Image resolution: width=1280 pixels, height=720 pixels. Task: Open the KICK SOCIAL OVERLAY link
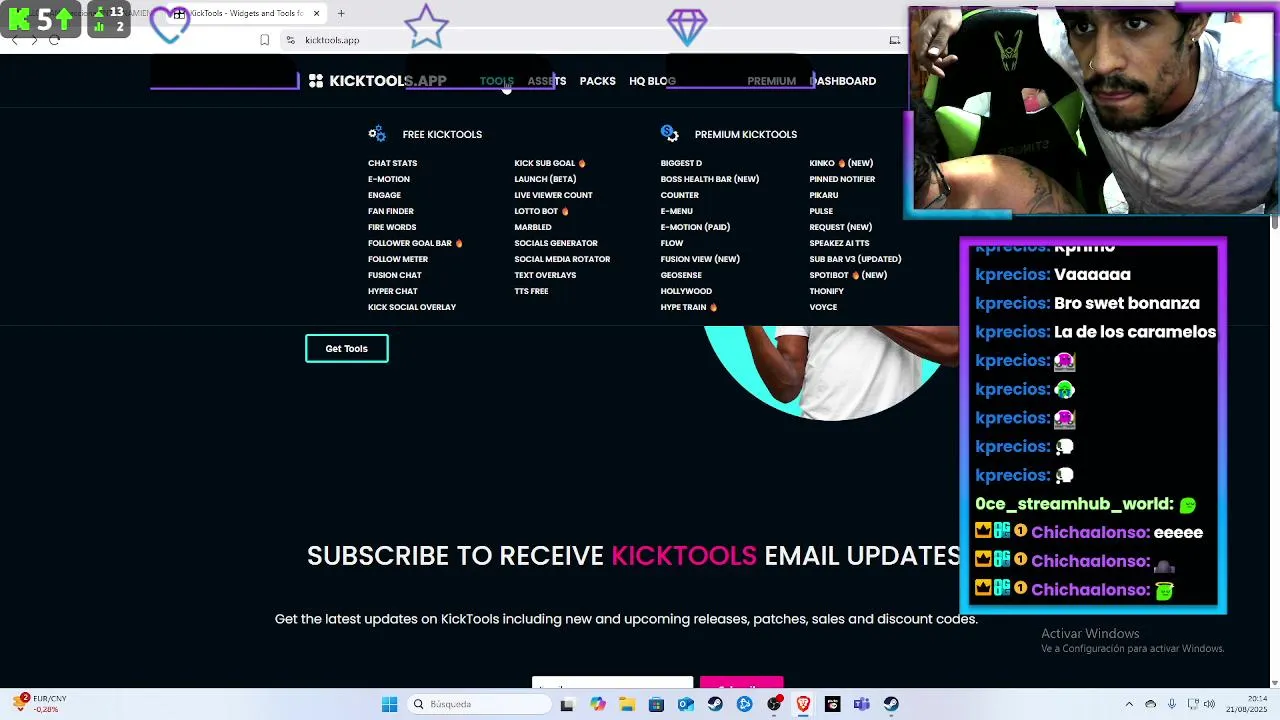[x=412, y=307]
